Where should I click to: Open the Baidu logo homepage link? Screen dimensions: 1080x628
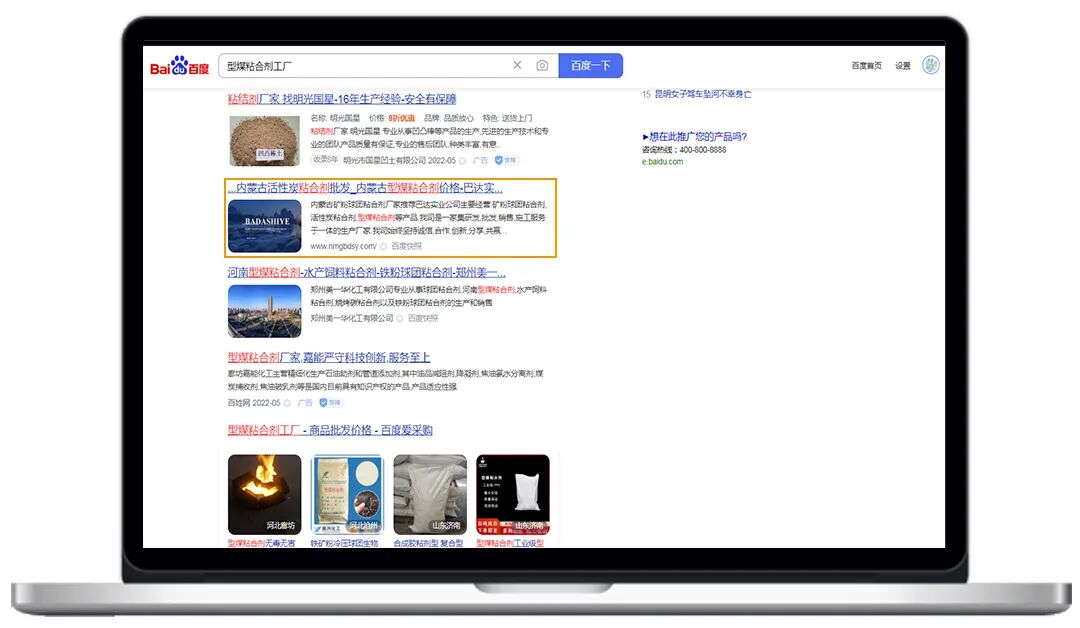pyautogui.click(x=179, y=65)
